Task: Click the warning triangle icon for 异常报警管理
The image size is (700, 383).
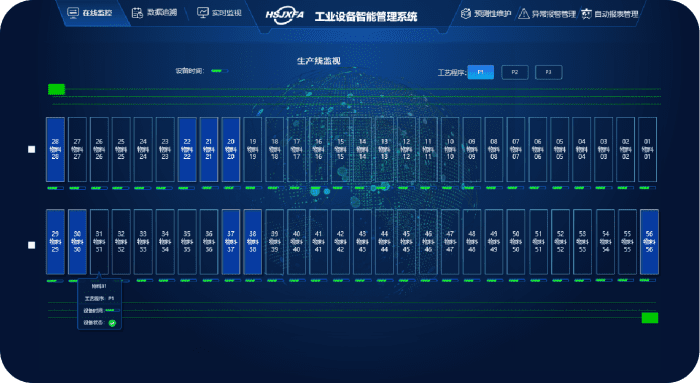Action: [524, 14]
